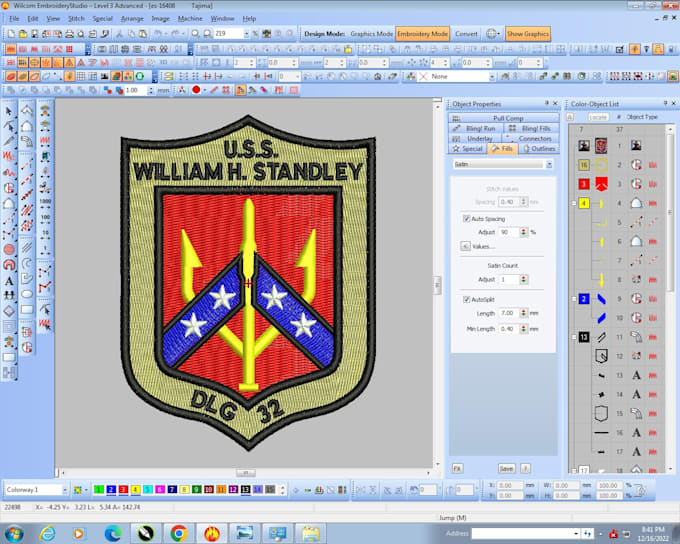Click the spacing unit field showing 1.00

click(x=136, y=90)
